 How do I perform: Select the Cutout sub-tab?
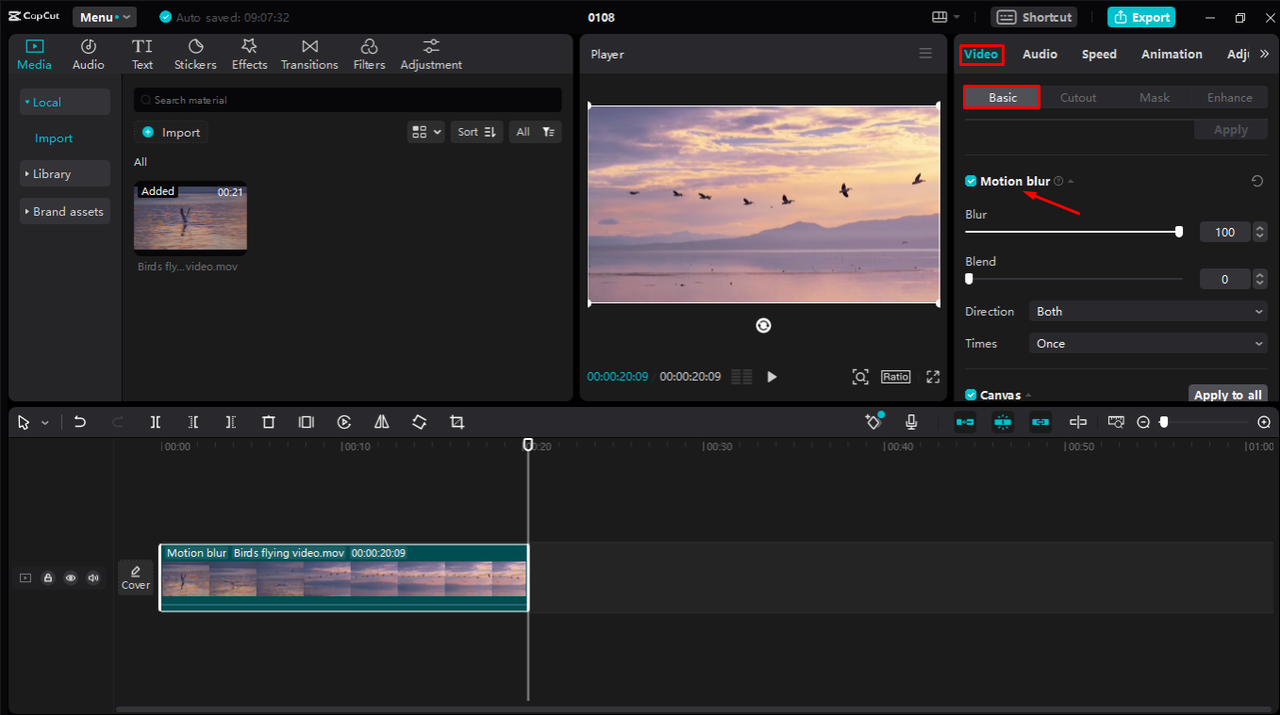point(1078,98)
